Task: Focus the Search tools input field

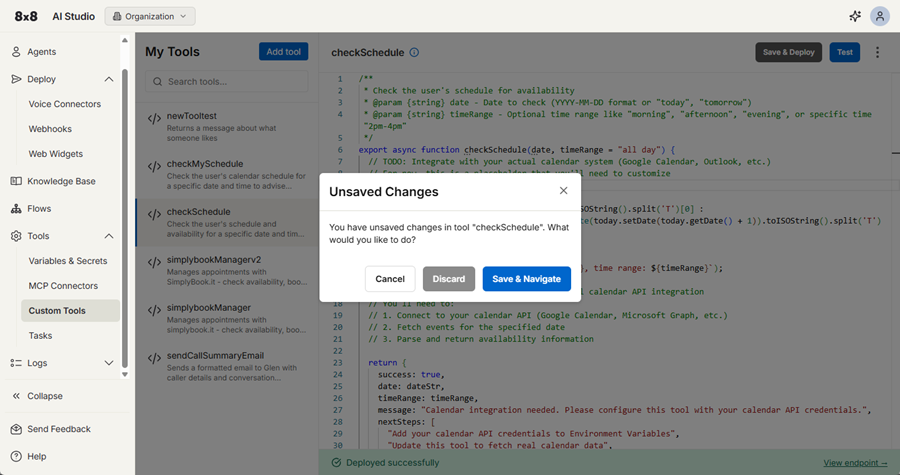Action: pos(227,81)
